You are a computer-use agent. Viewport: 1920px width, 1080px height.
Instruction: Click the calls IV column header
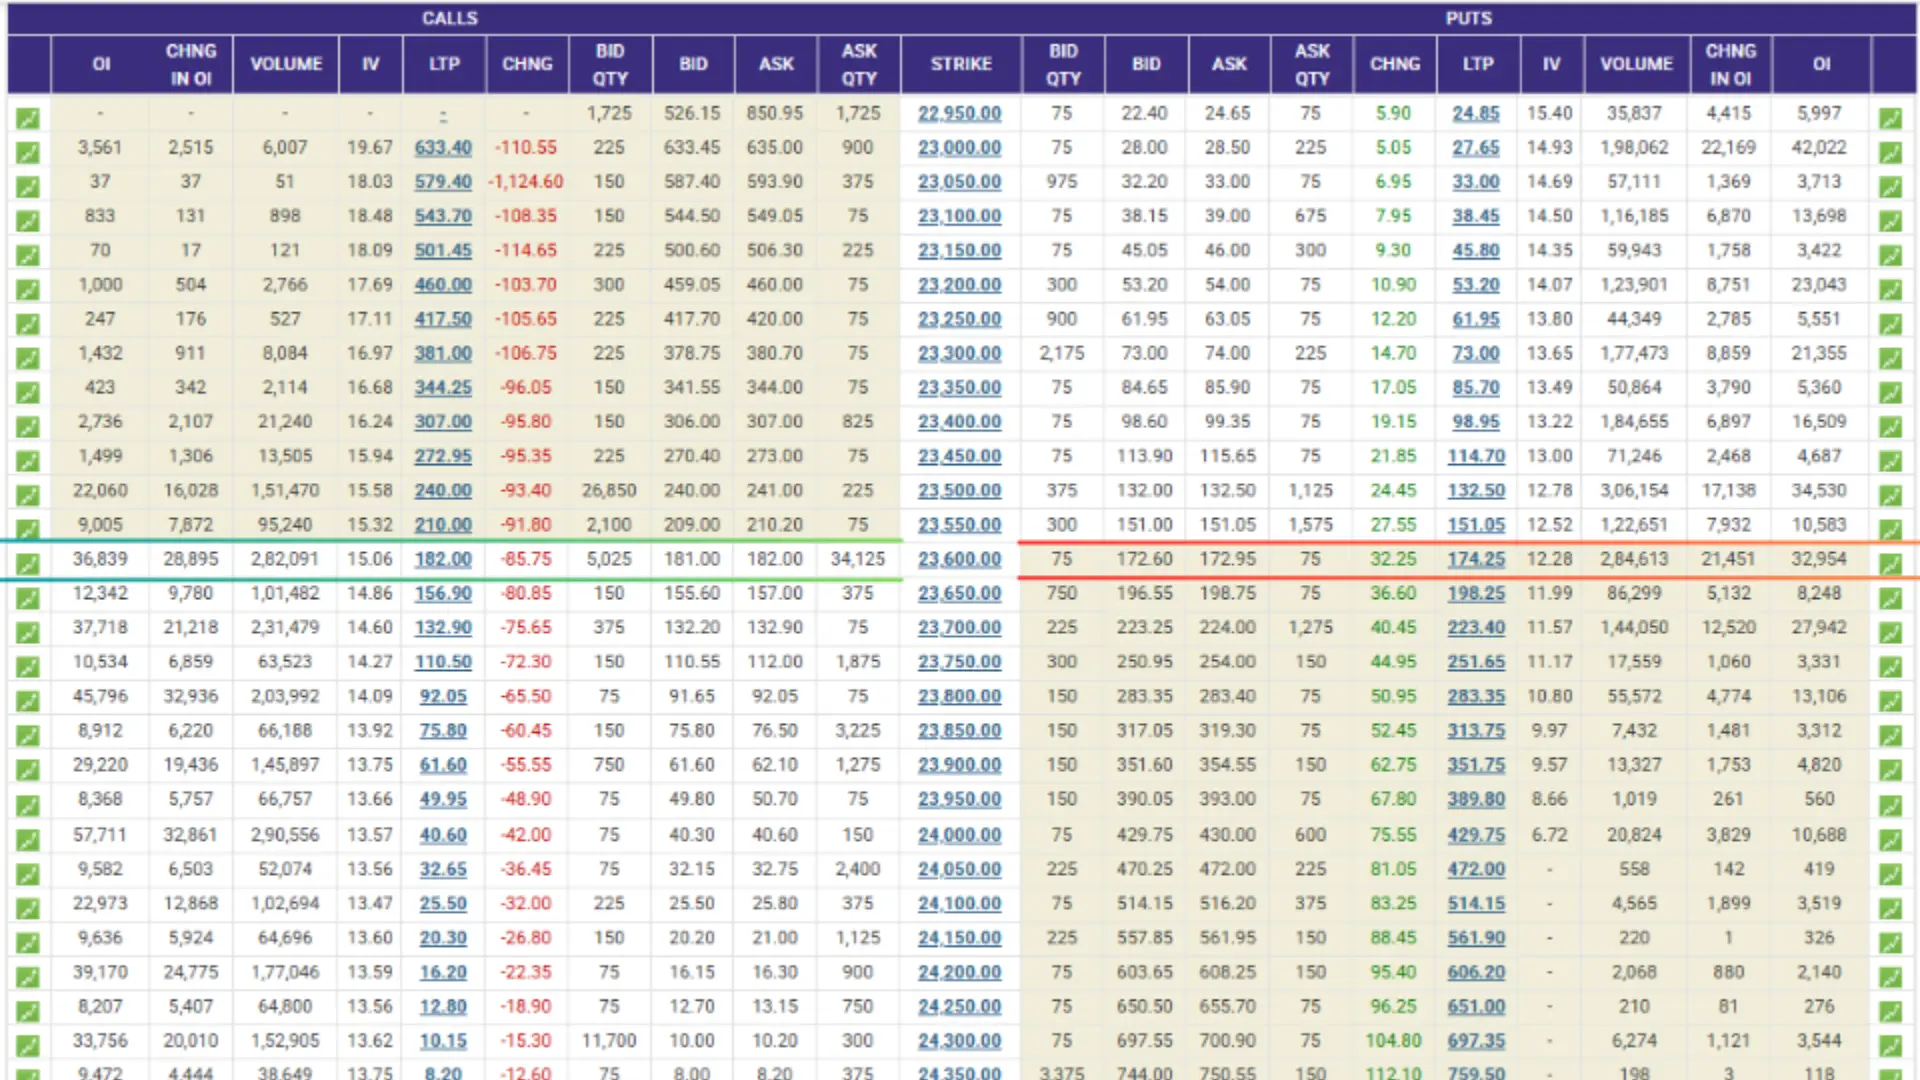point(371,64)
